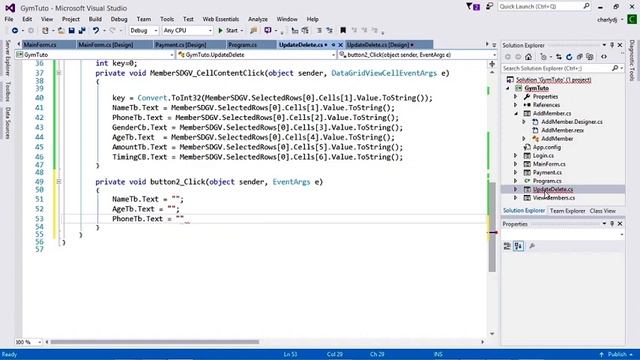Click the Find in Files toolbar icon
The image size is (640, 360).
253,31
